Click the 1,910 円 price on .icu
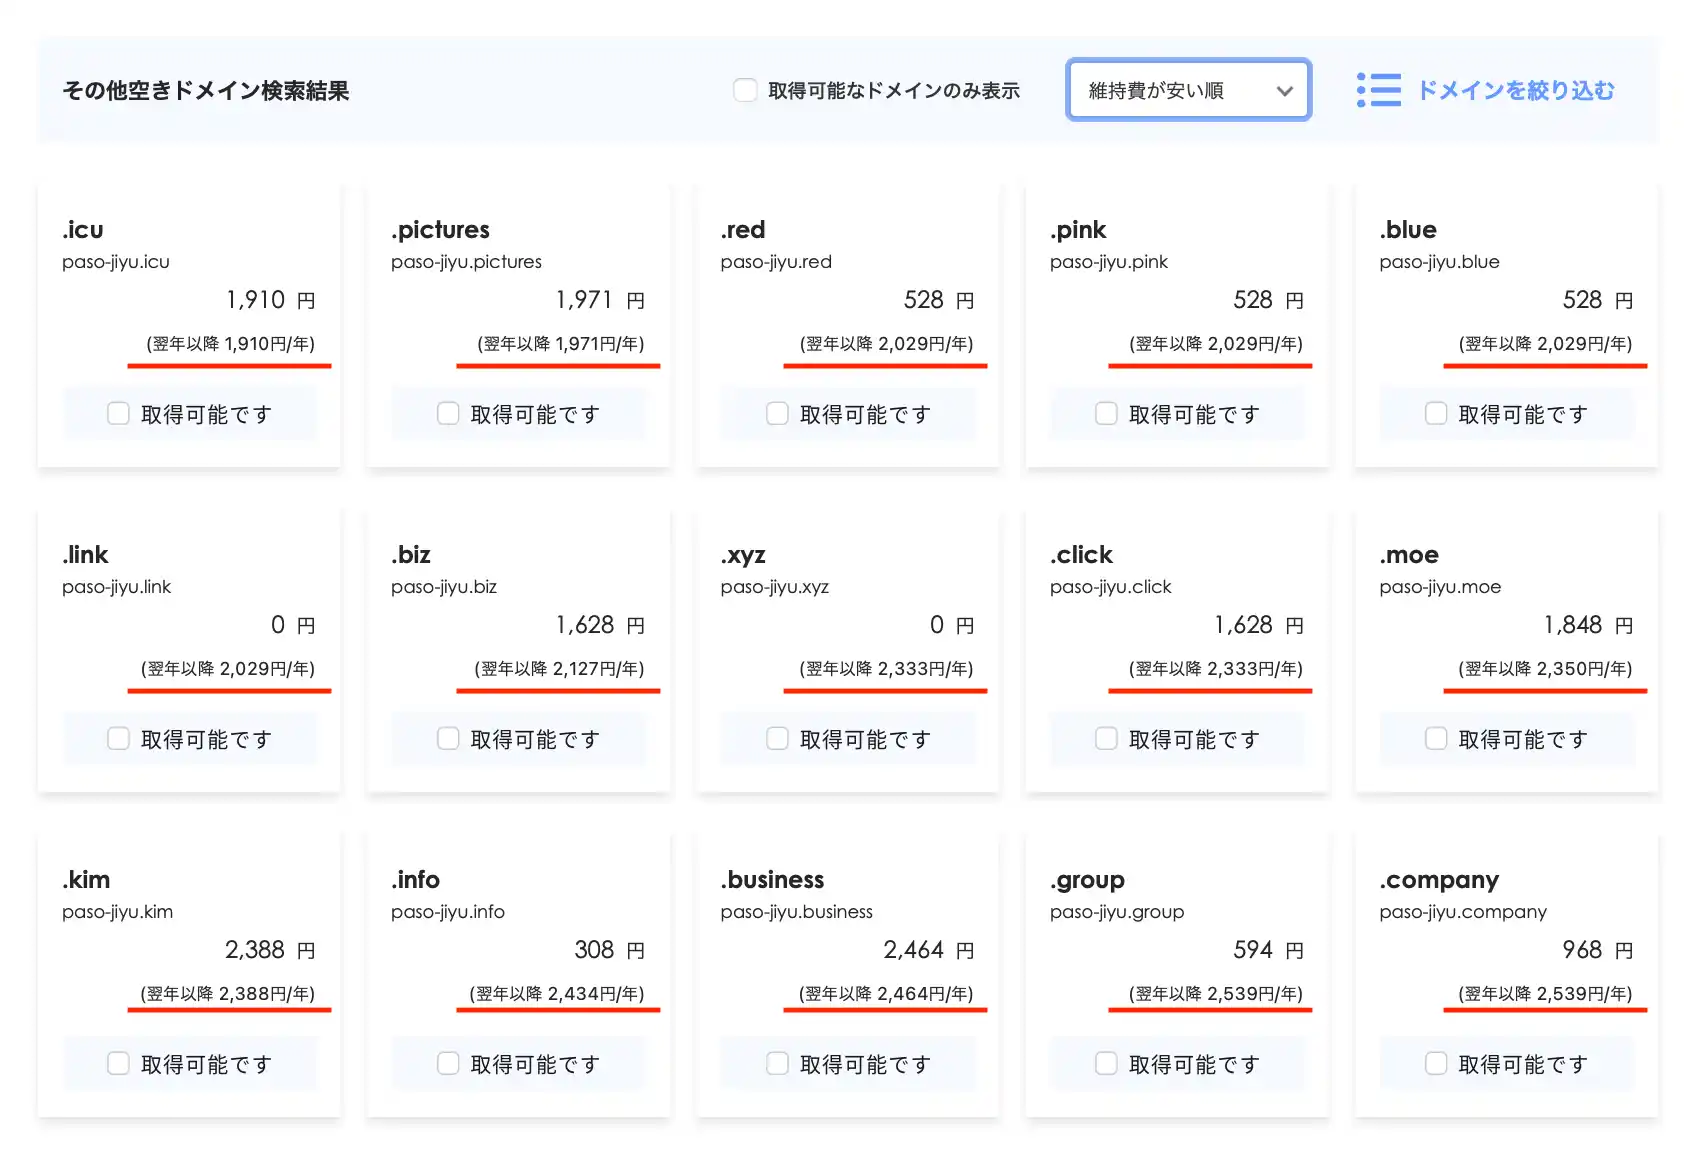The width and height of the screenshot is (1704, 1152). click(270, 300)
